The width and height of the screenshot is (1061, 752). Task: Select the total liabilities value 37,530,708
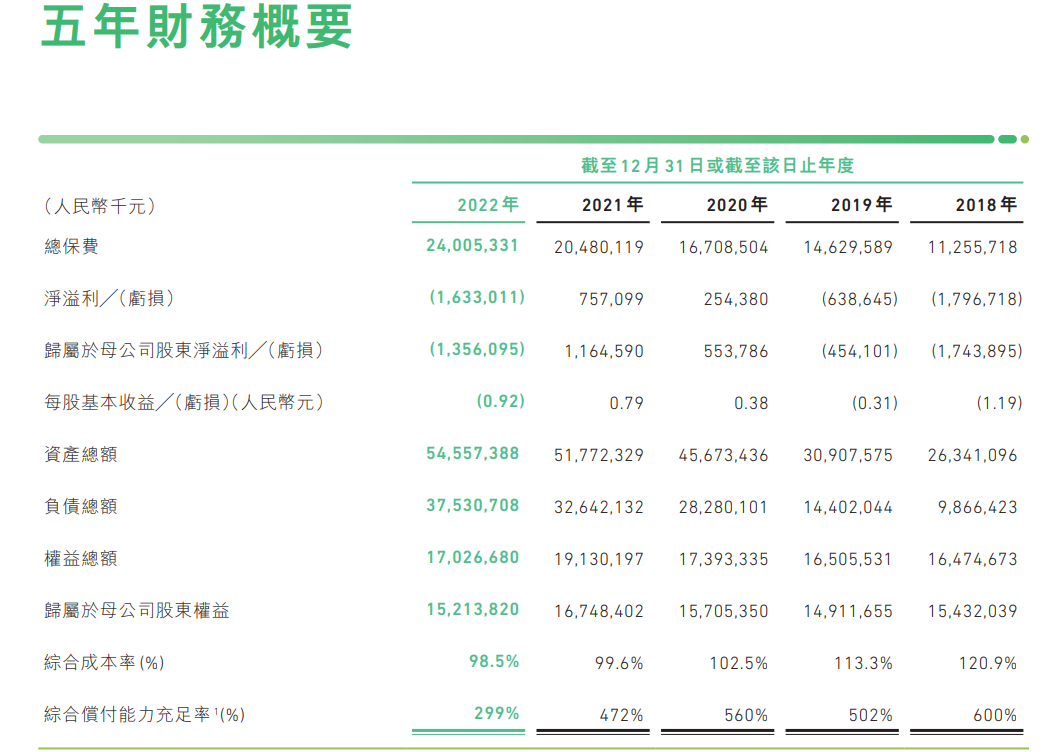point(472,506)
